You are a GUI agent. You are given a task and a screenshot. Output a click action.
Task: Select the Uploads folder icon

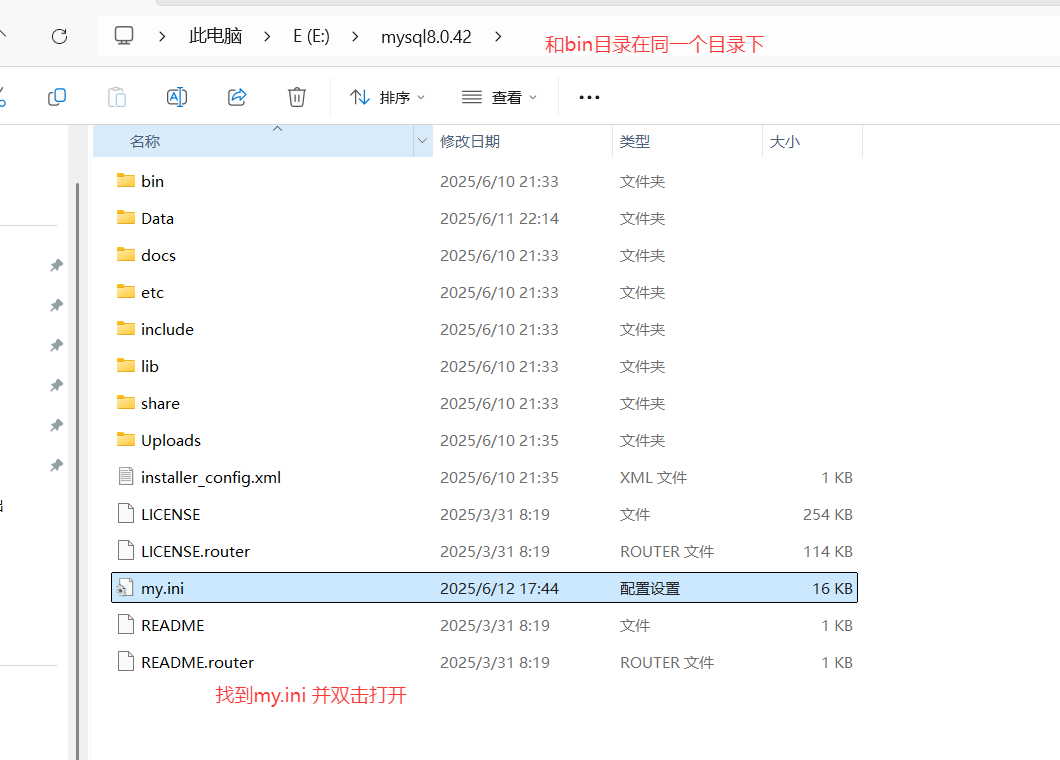click(x=126, y=440)
